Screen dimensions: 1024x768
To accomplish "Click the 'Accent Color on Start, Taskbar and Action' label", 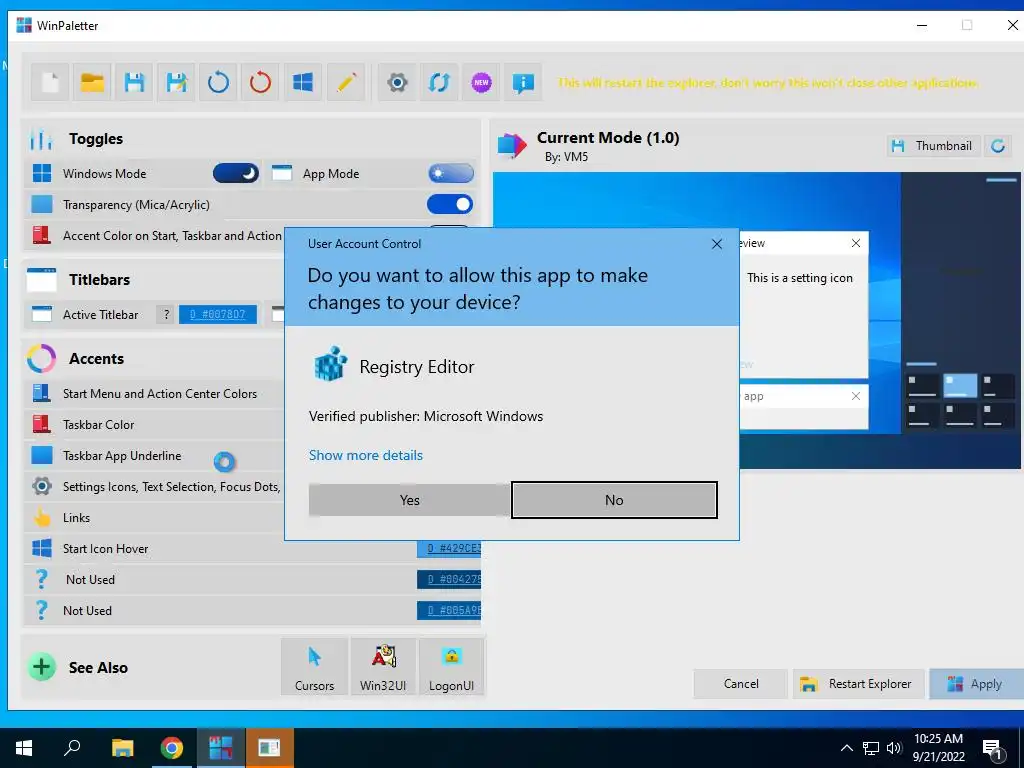I will 172,235.
